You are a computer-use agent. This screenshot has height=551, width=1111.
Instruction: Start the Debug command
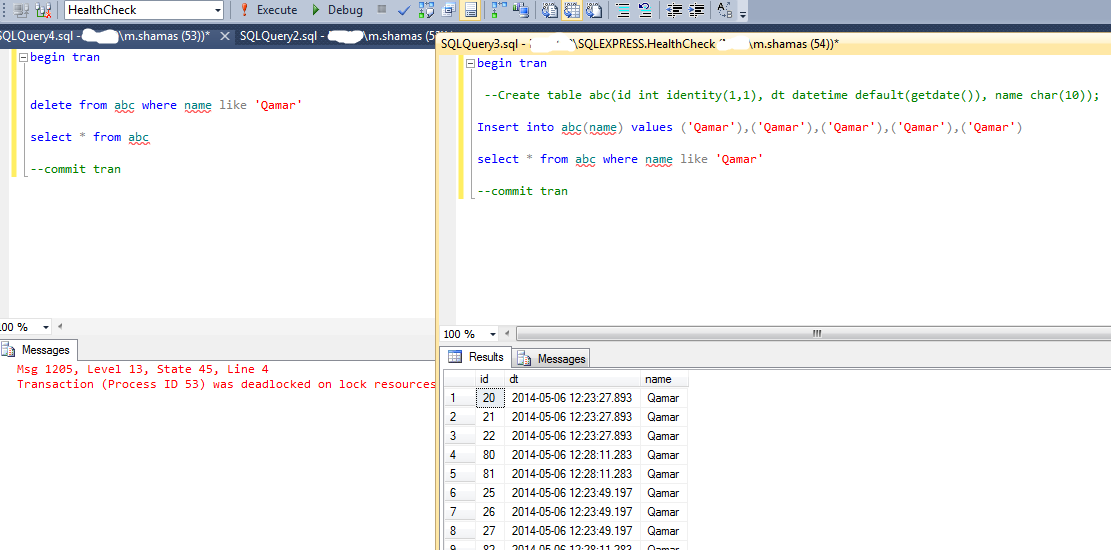(x=338, y=10)
